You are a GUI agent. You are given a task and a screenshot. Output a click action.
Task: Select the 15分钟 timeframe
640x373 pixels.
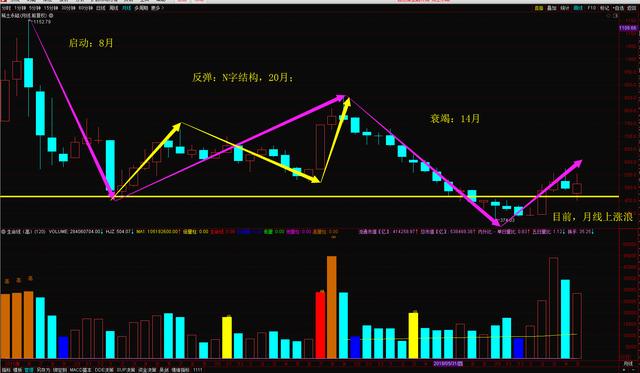click(51, 8)
